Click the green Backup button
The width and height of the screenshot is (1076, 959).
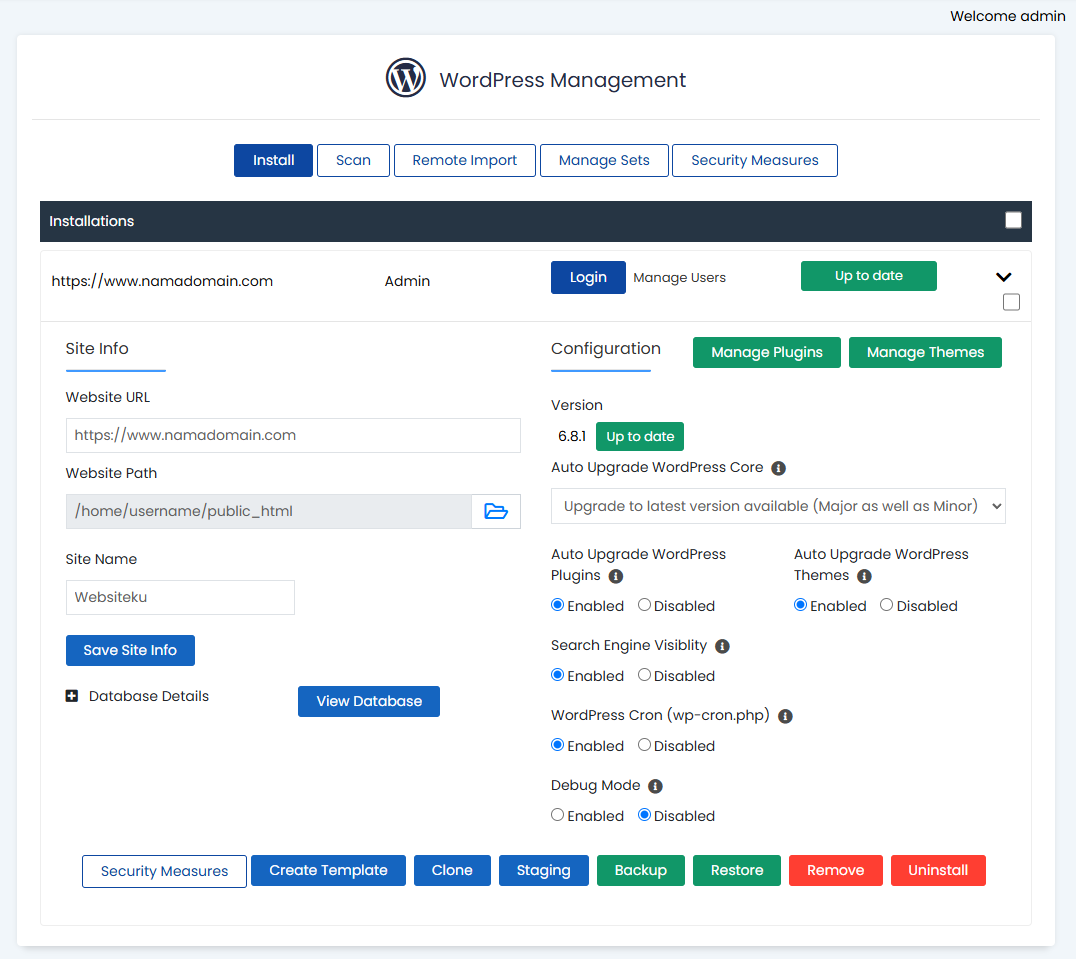point(641,871)
